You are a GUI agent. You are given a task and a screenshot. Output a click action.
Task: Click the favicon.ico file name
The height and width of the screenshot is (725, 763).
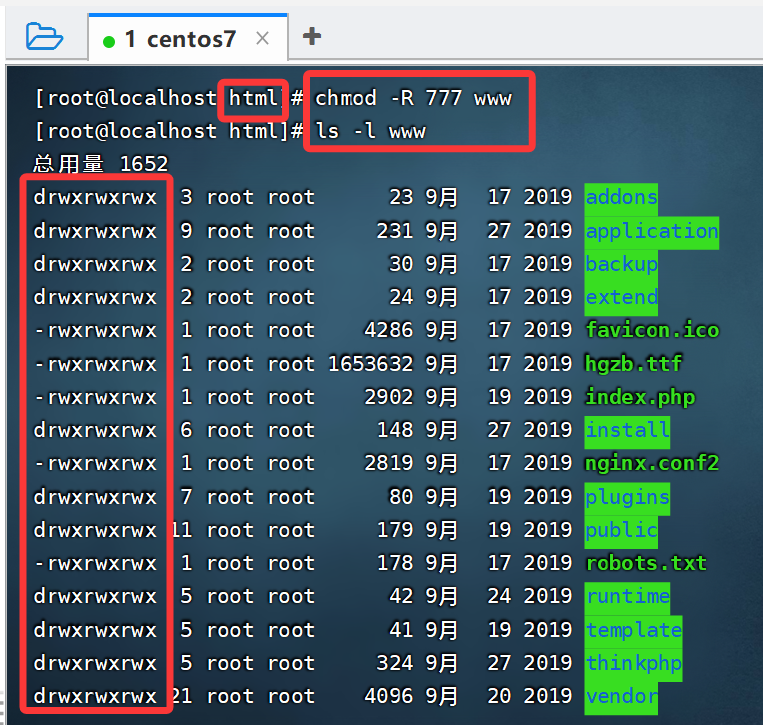tap(652, 330)
